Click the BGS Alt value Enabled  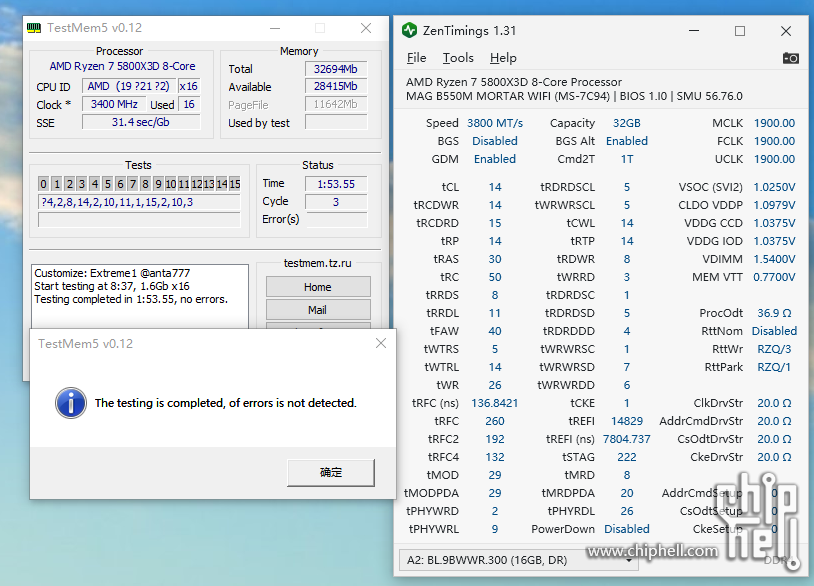click(x=627, y=141)
